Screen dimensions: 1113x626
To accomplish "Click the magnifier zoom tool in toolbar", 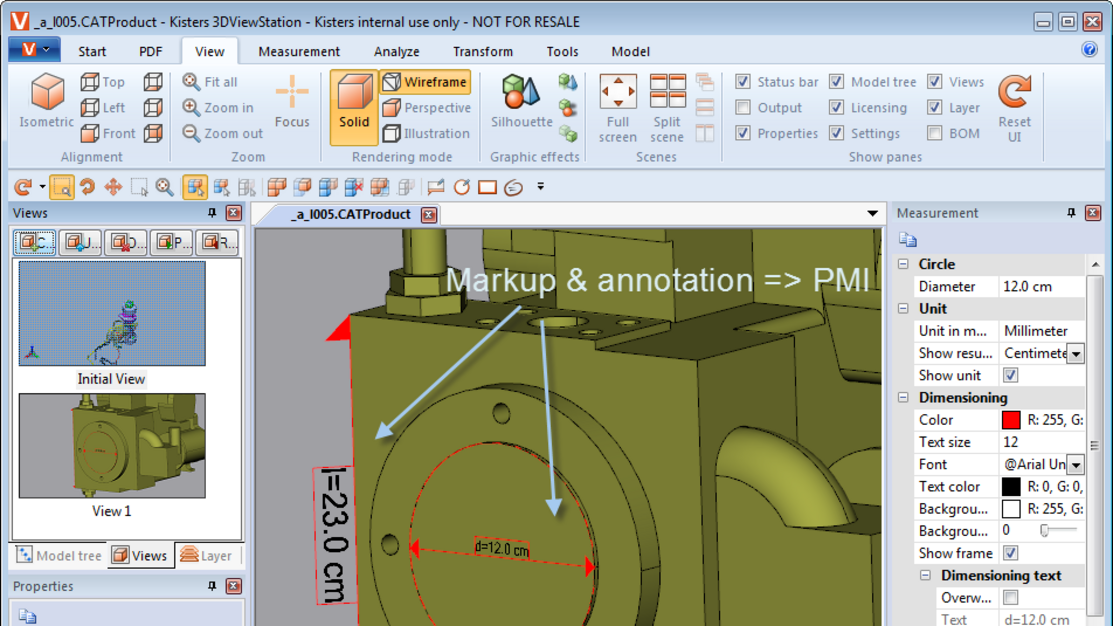I will (x=165, y=187).
